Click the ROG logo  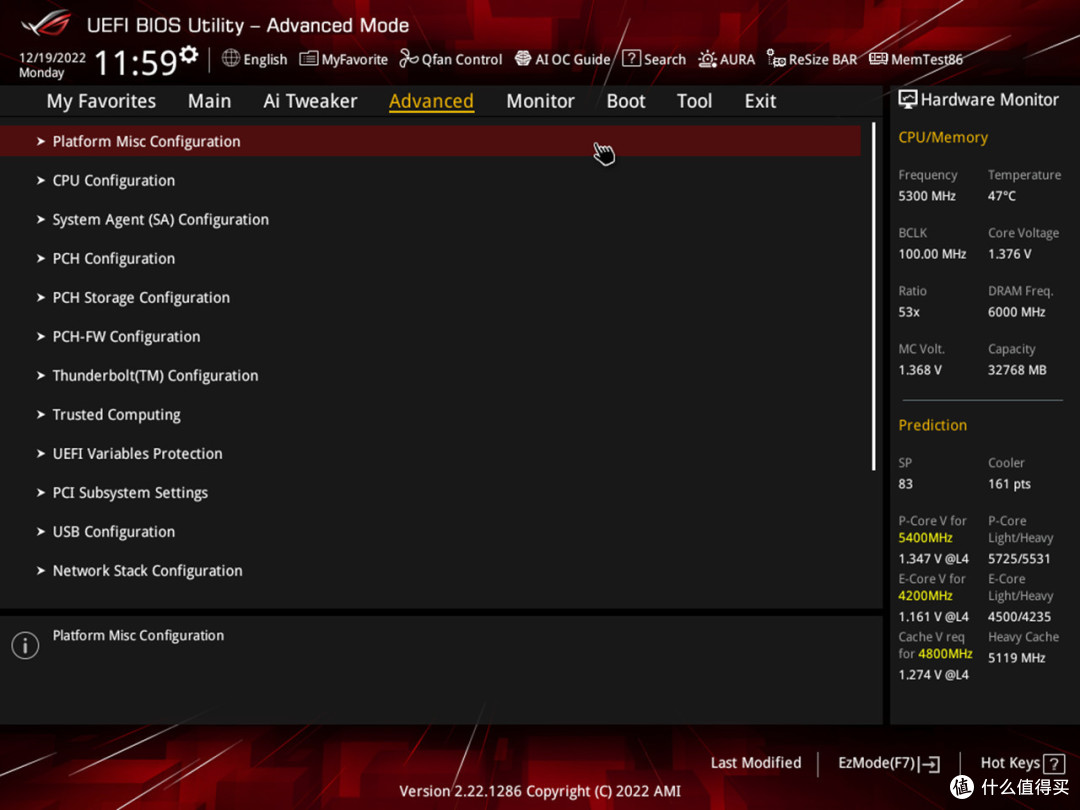point(45,24)
